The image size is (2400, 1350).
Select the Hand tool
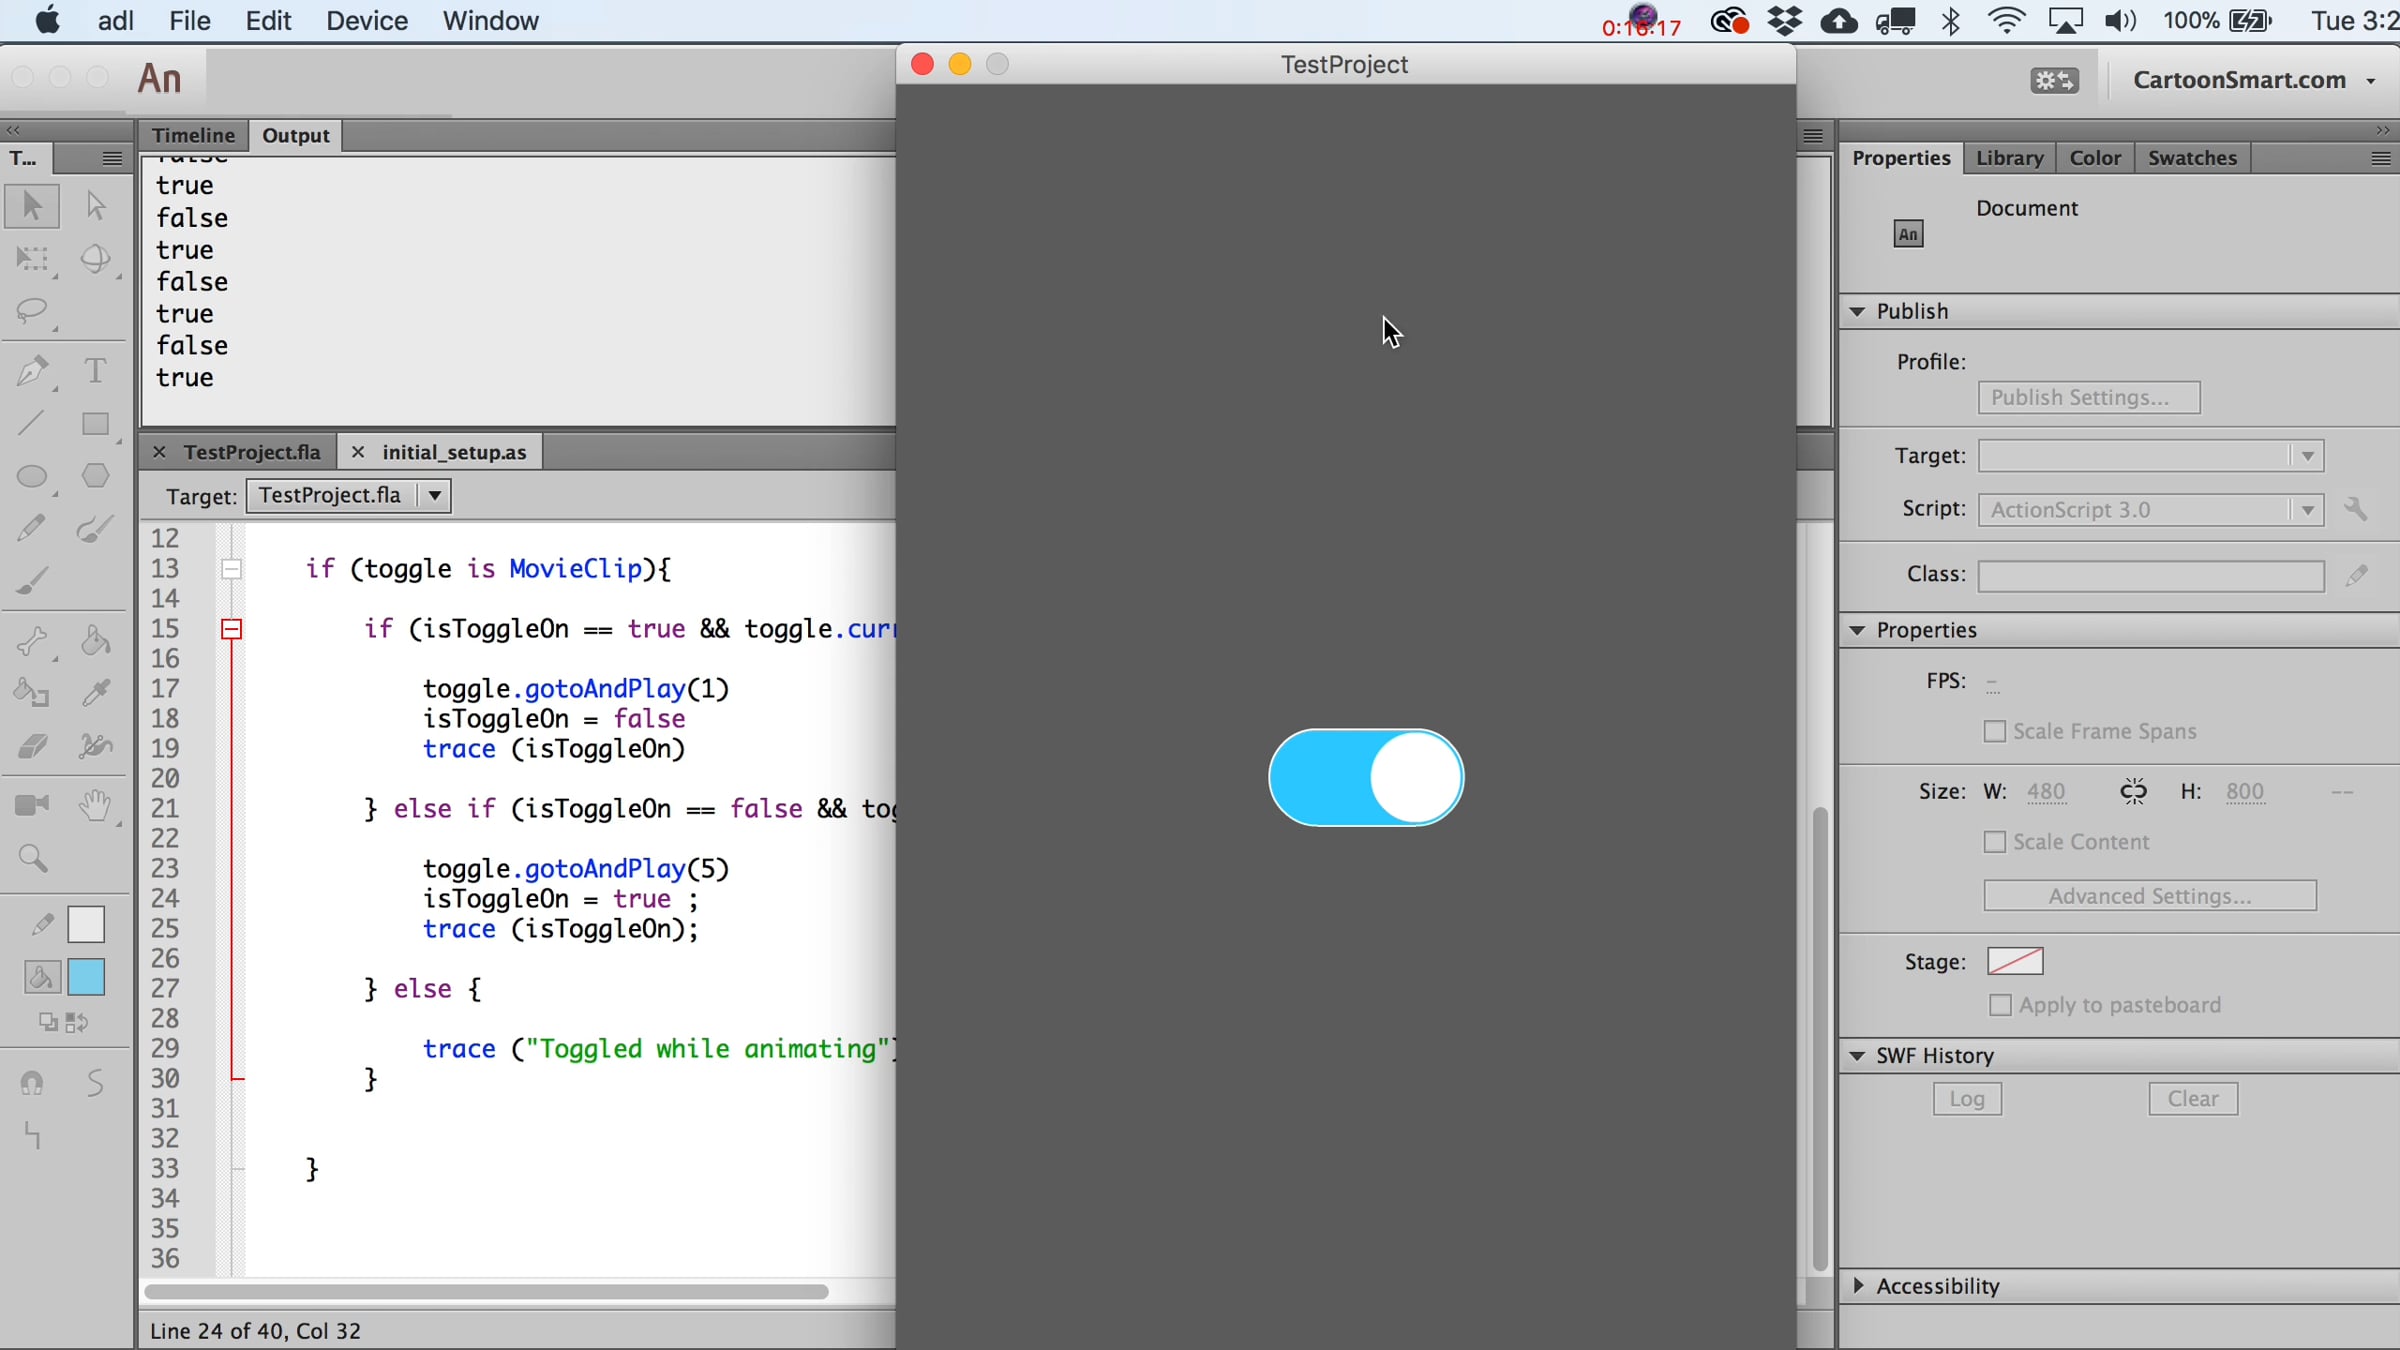(x=95, y=805)
